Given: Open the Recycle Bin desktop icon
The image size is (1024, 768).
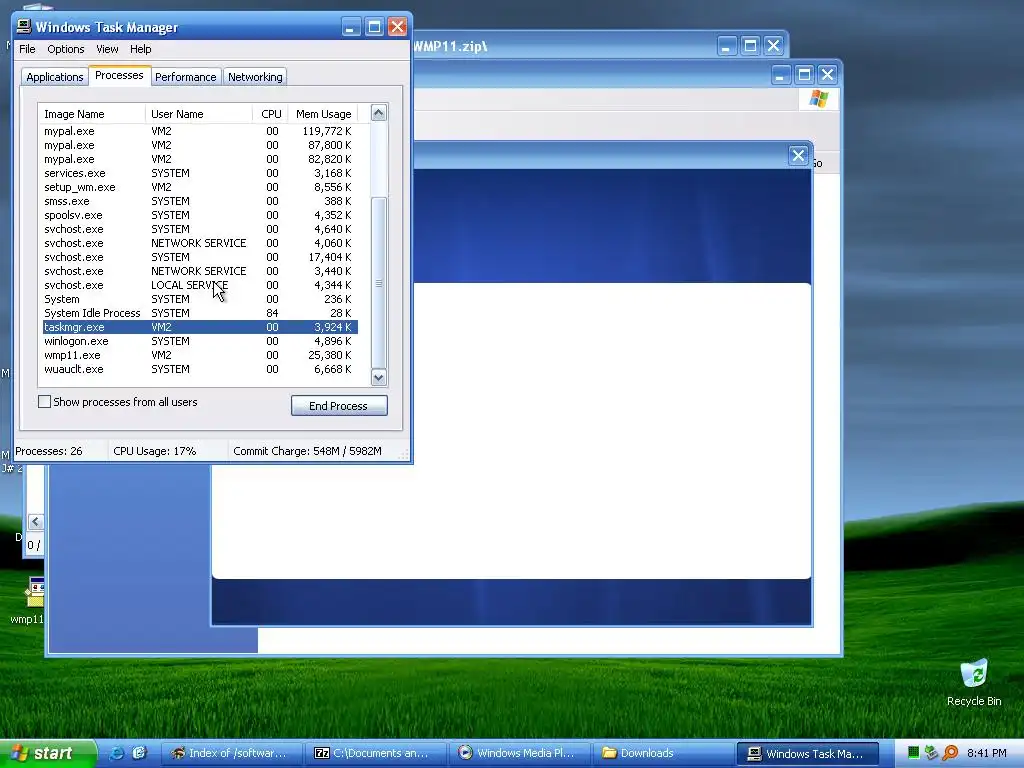Looking at the screenshot, I should tap(974, 683).
